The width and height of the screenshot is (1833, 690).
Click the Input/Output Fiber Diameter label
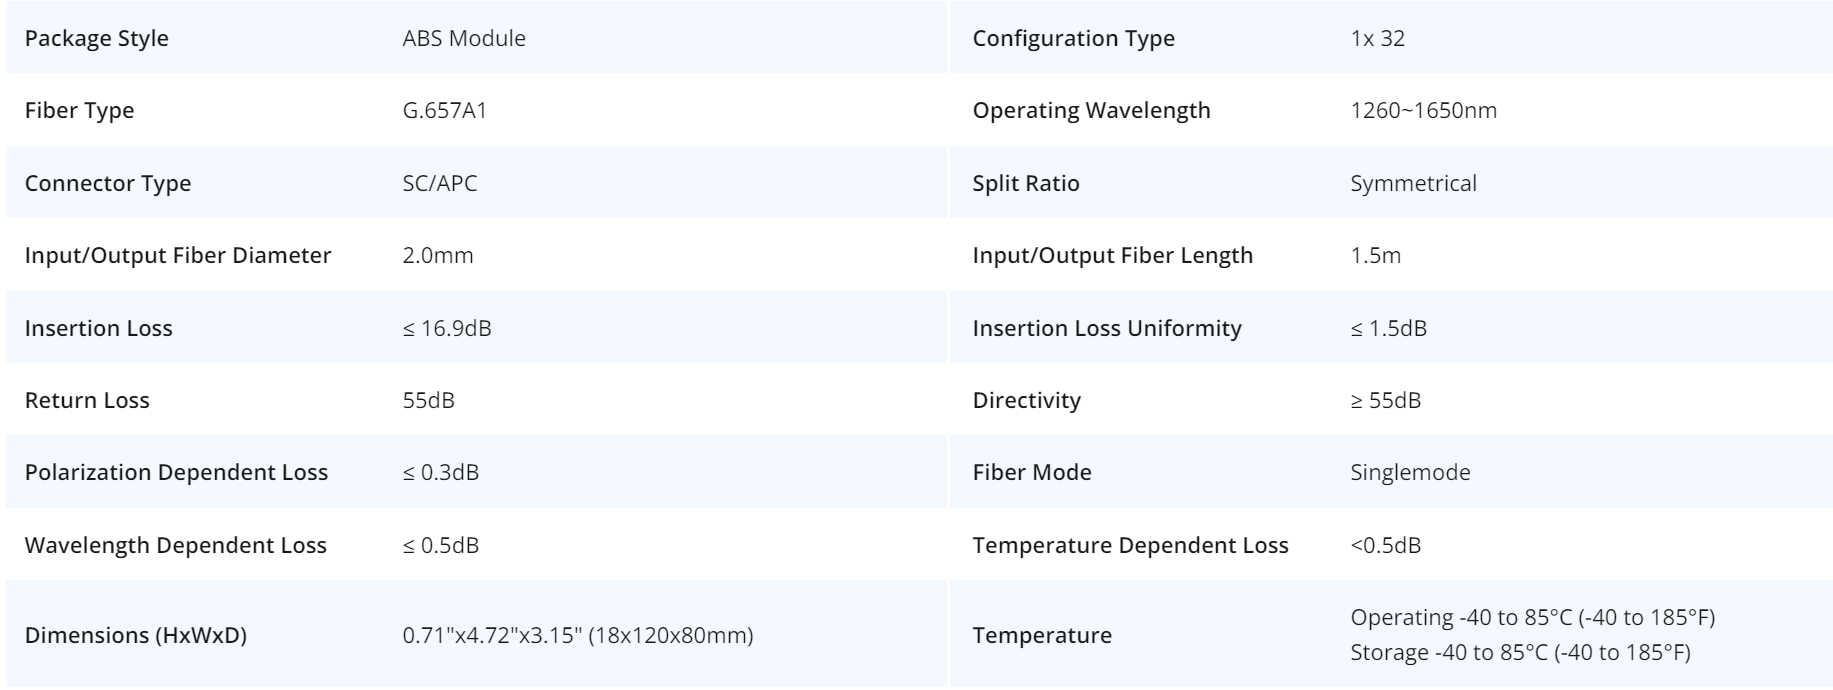point(178,255)
